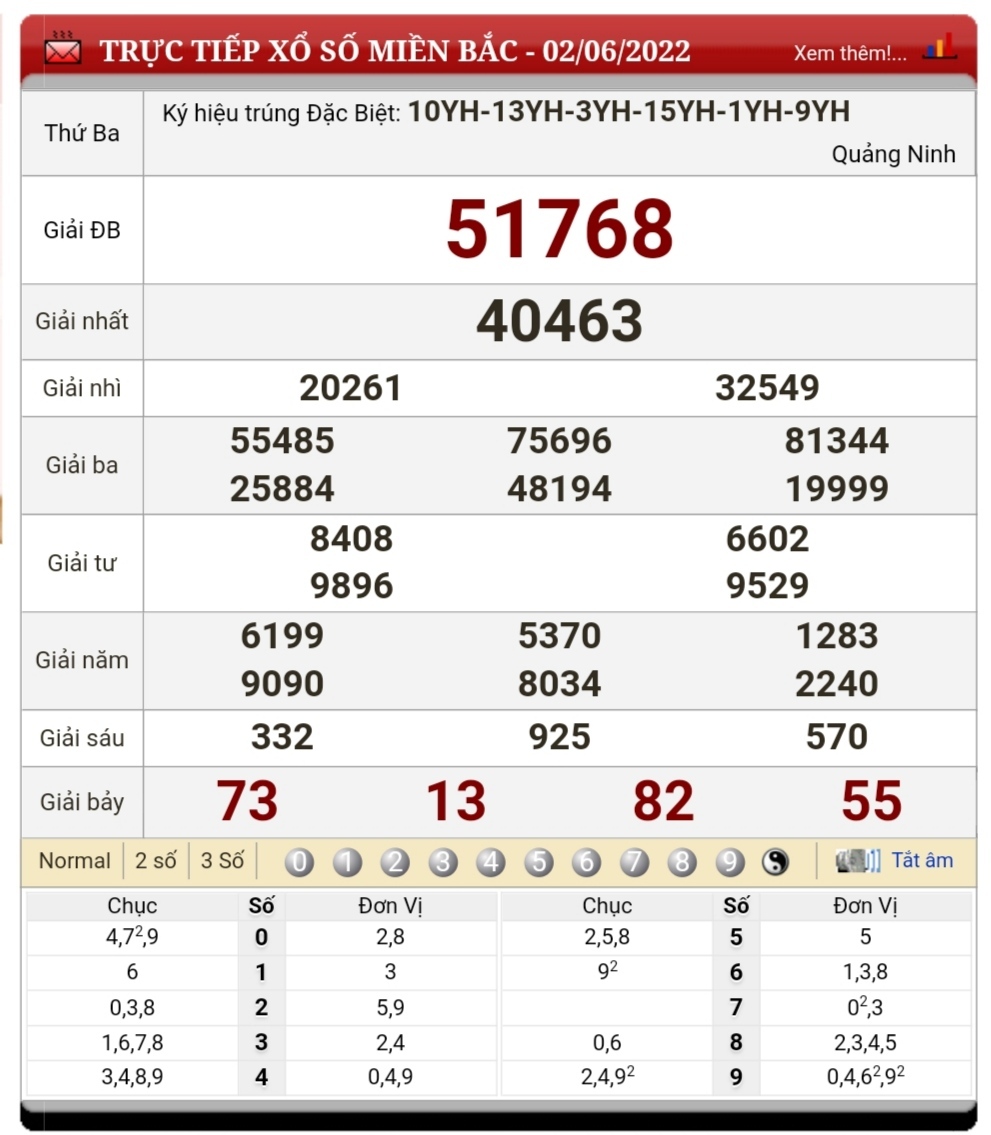Select the number 6 ball

pos(586,861)
